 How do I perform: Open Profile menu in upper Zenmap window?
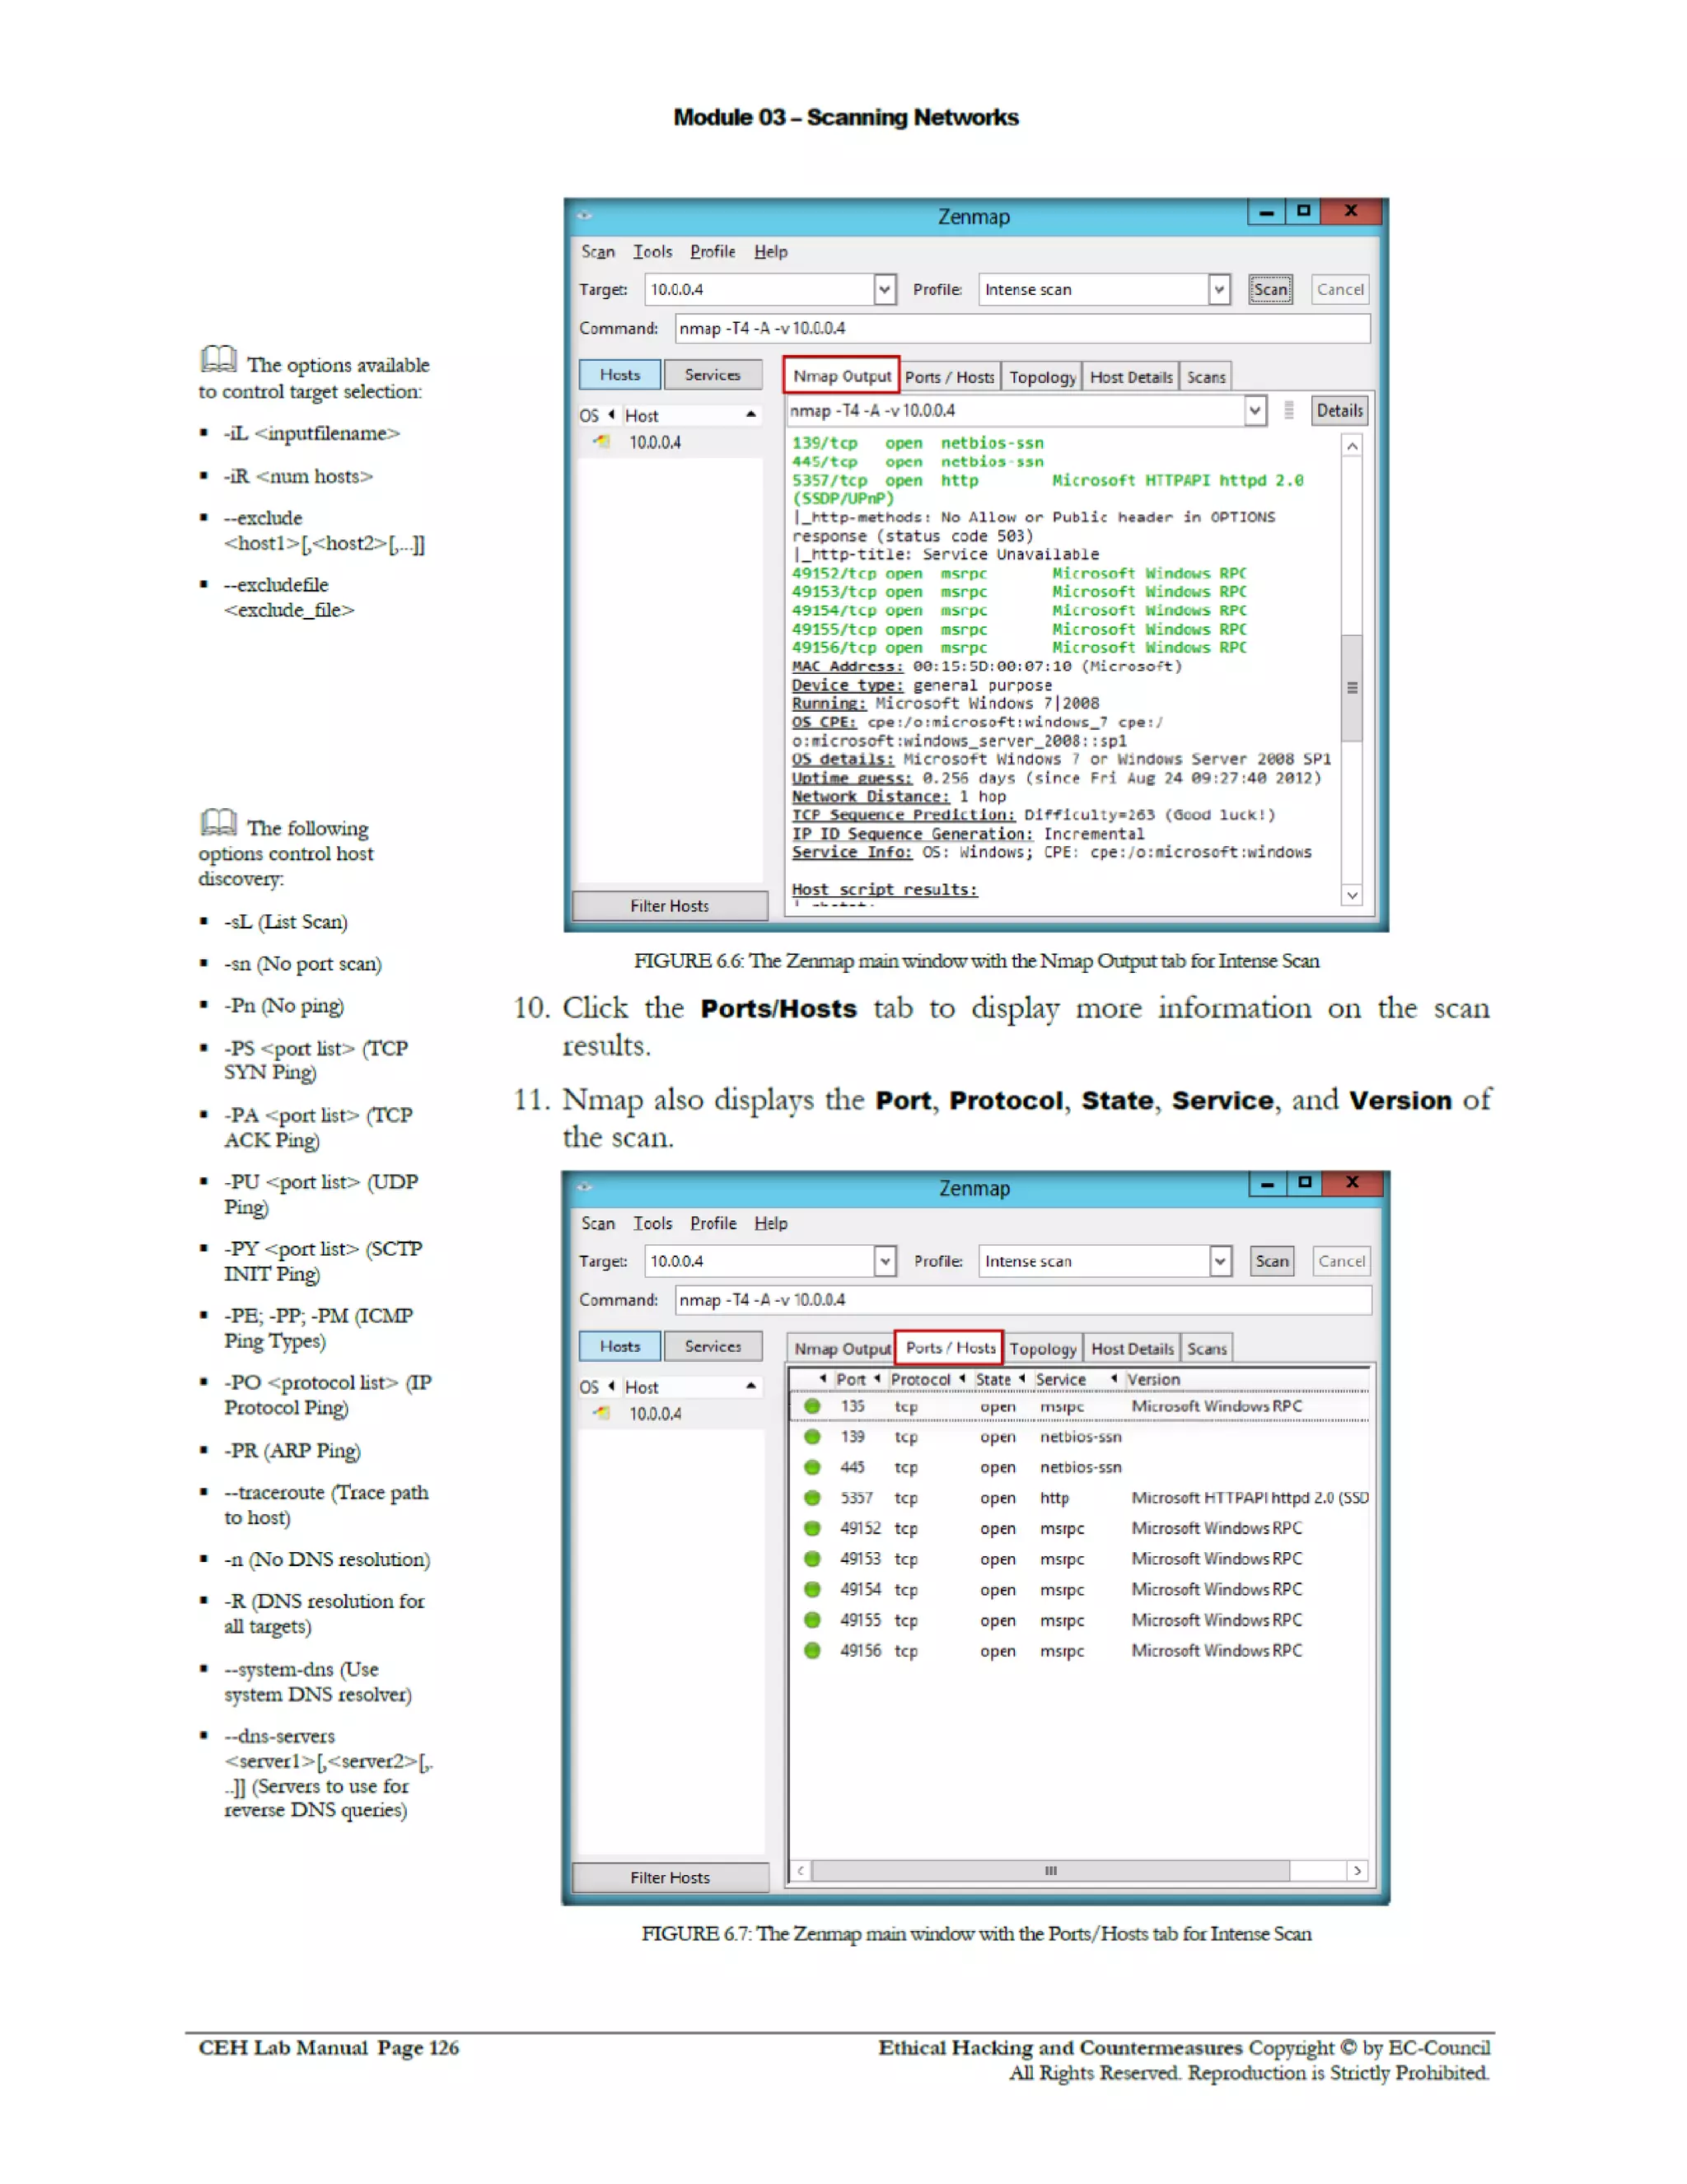click(x=712, y=252)
